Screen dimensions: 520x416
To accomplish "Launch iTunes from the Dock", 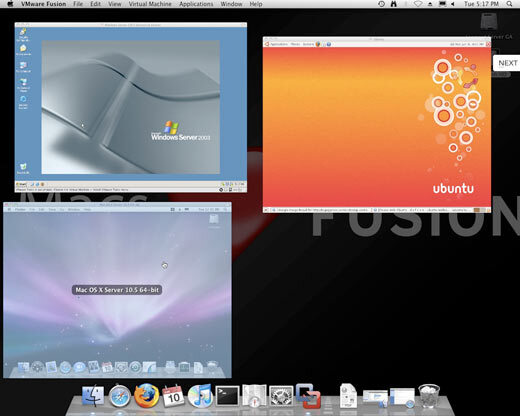I will (200, 396).
